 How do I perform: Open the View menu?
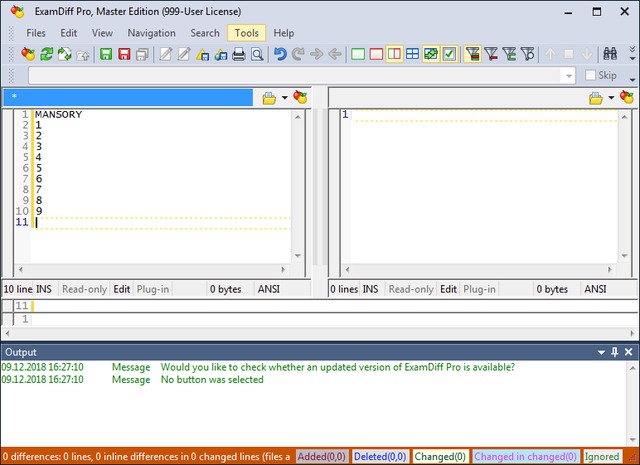[x=102, y=33]
